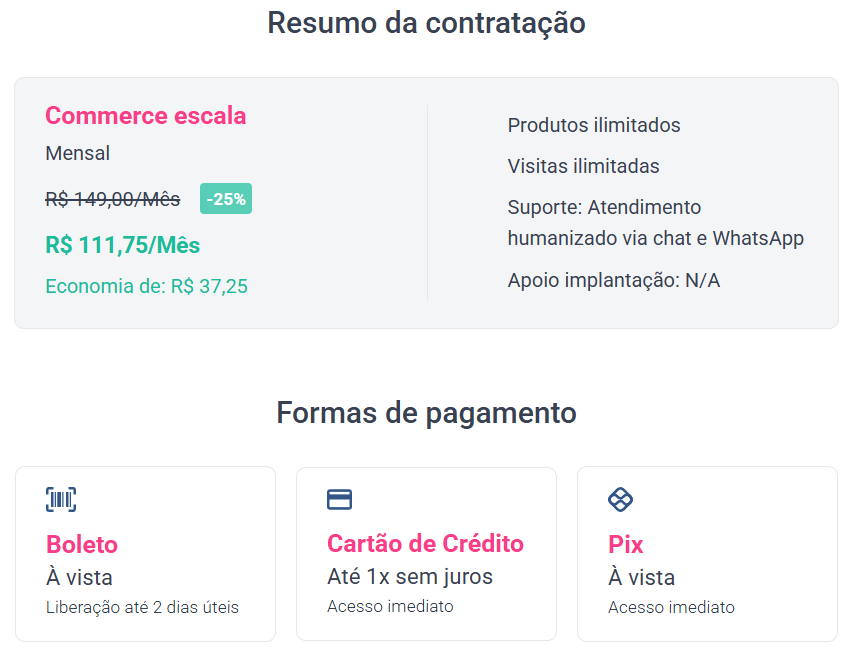The width and height of the screenshot is (857, 656).
Task: Click the Resumo da contratação heading
Action: (427, 23)
